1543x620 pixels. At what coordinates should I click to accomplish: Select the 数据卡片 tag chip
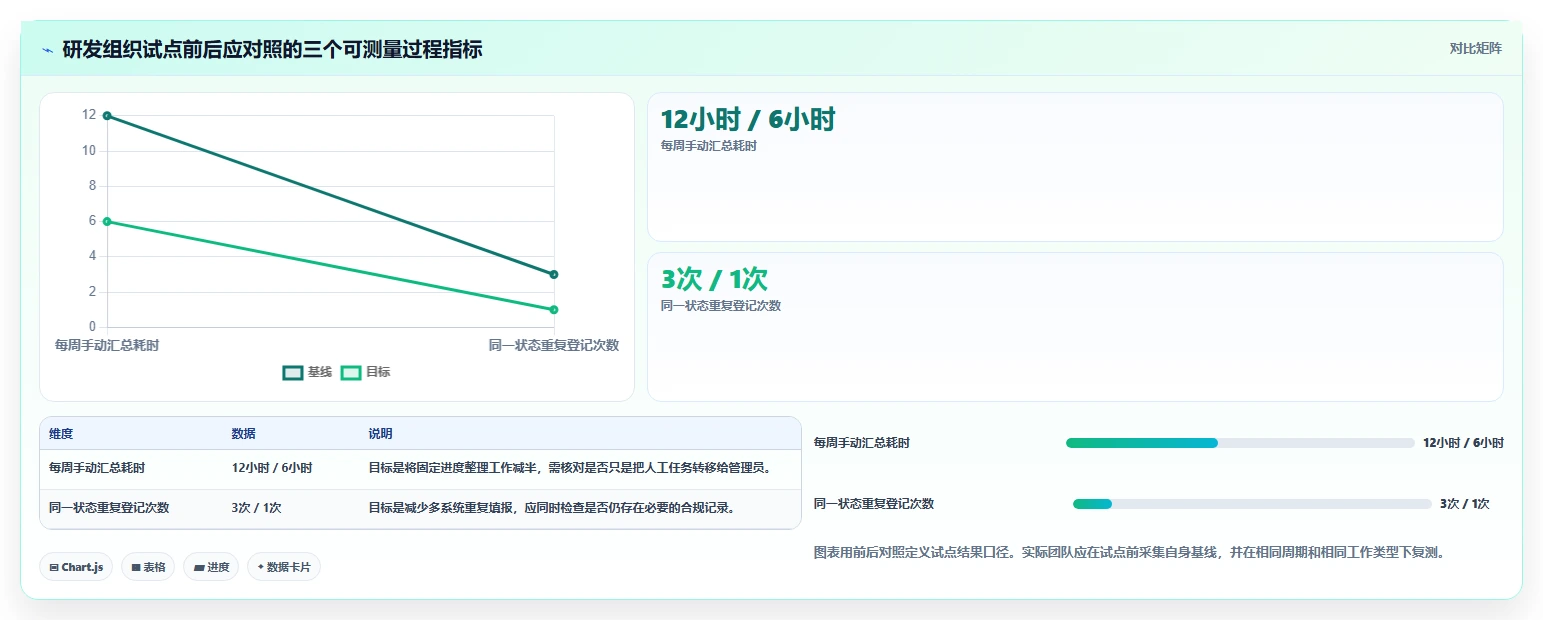click(x=284, y=567)
